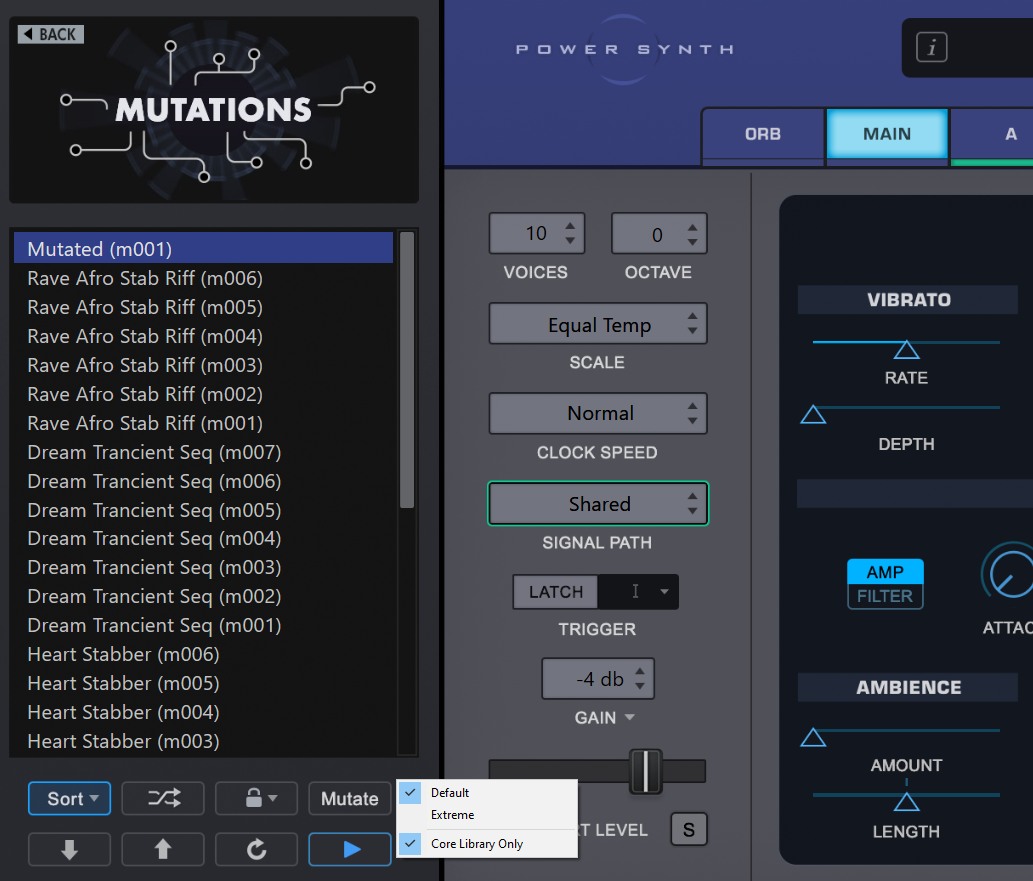Screen dimensions: 1033x881
Task: Select the Default menu entry
Action: pyautogui.click(x=450, y=792)
